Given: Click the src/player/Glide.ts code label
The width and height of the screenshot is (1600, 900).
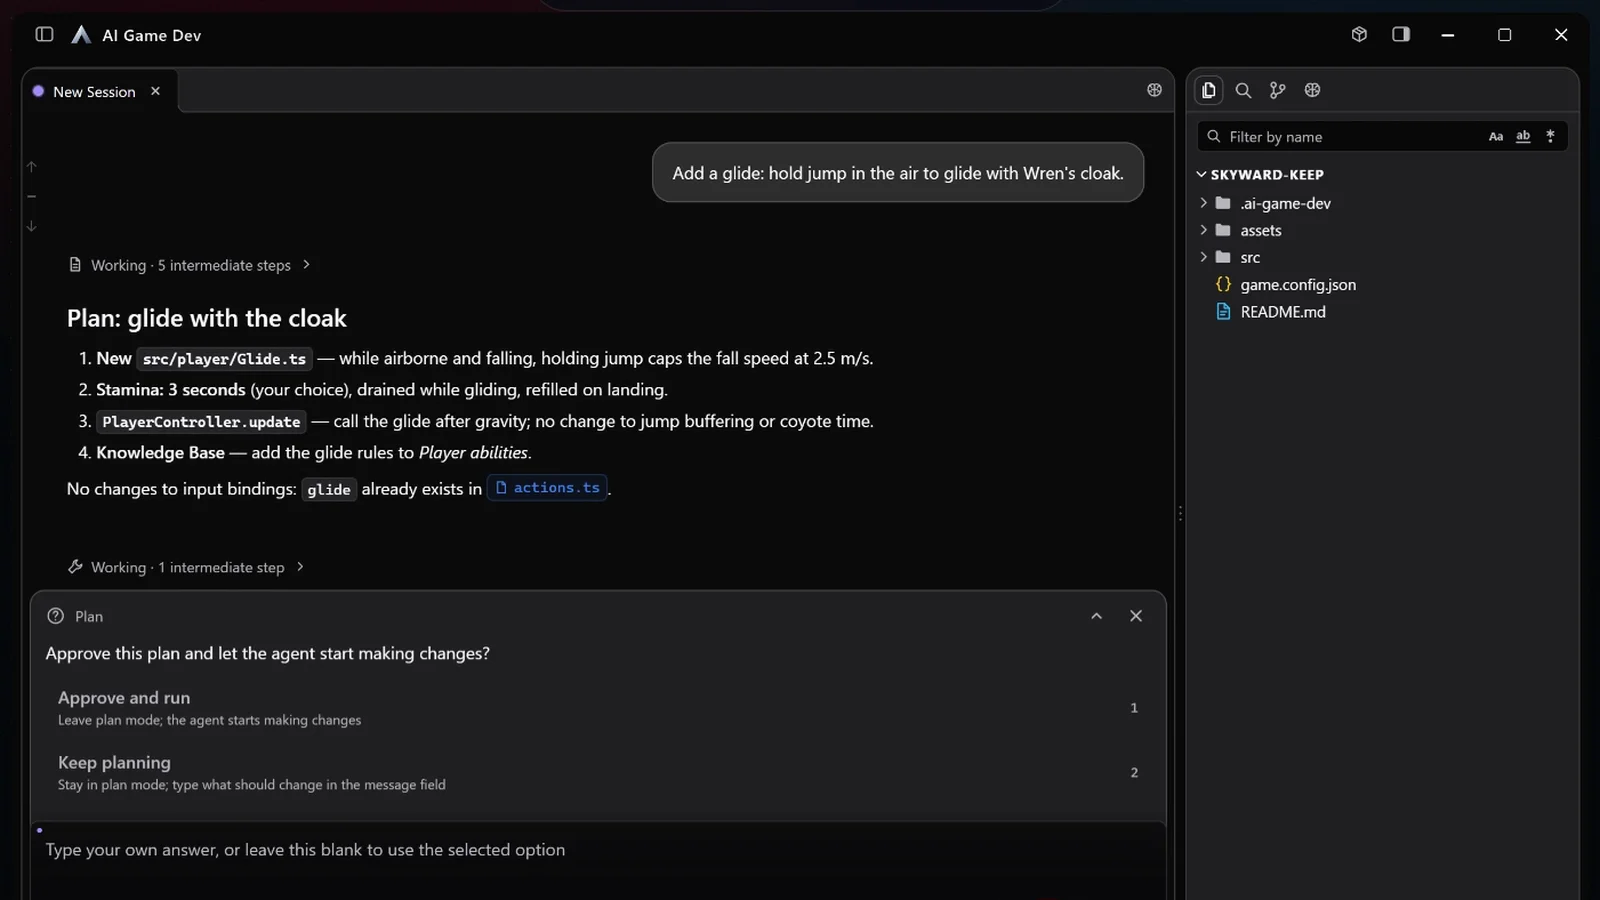Looking at the screenshot, I should pos(224,359).
